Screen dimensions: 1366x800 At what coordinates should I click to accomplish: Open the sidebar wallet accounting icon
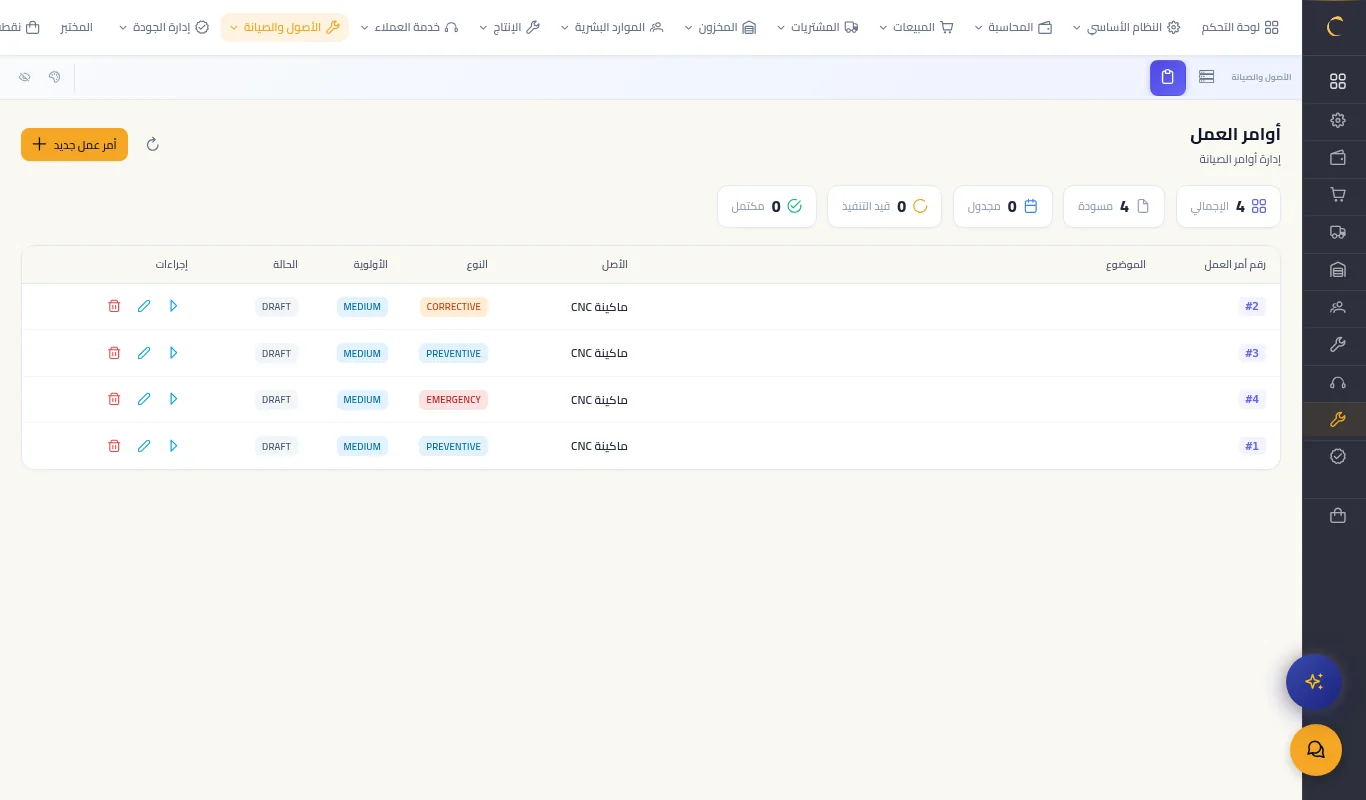tap(1338, 157)
